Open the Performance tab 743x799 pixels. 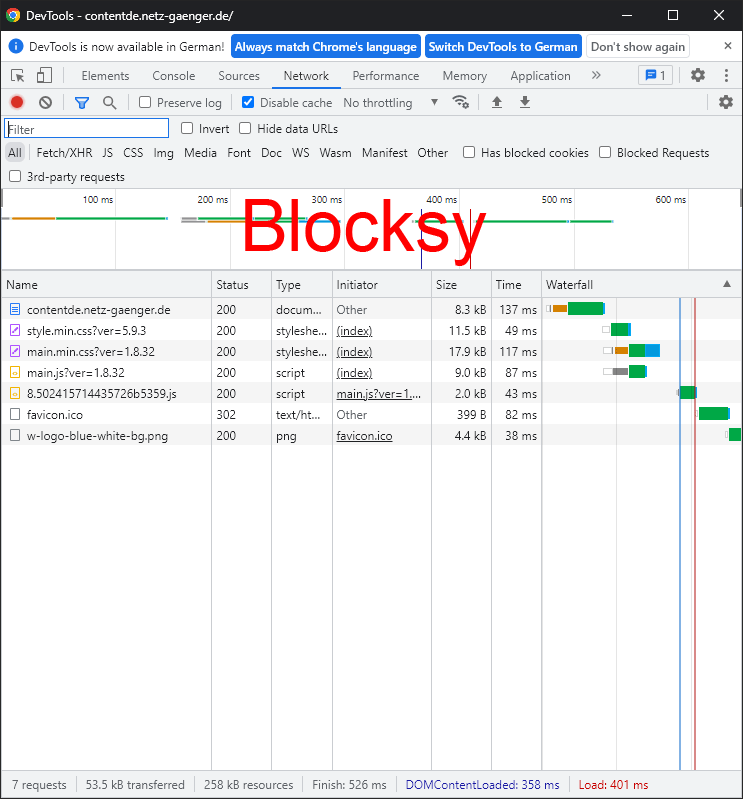point(386,76)
